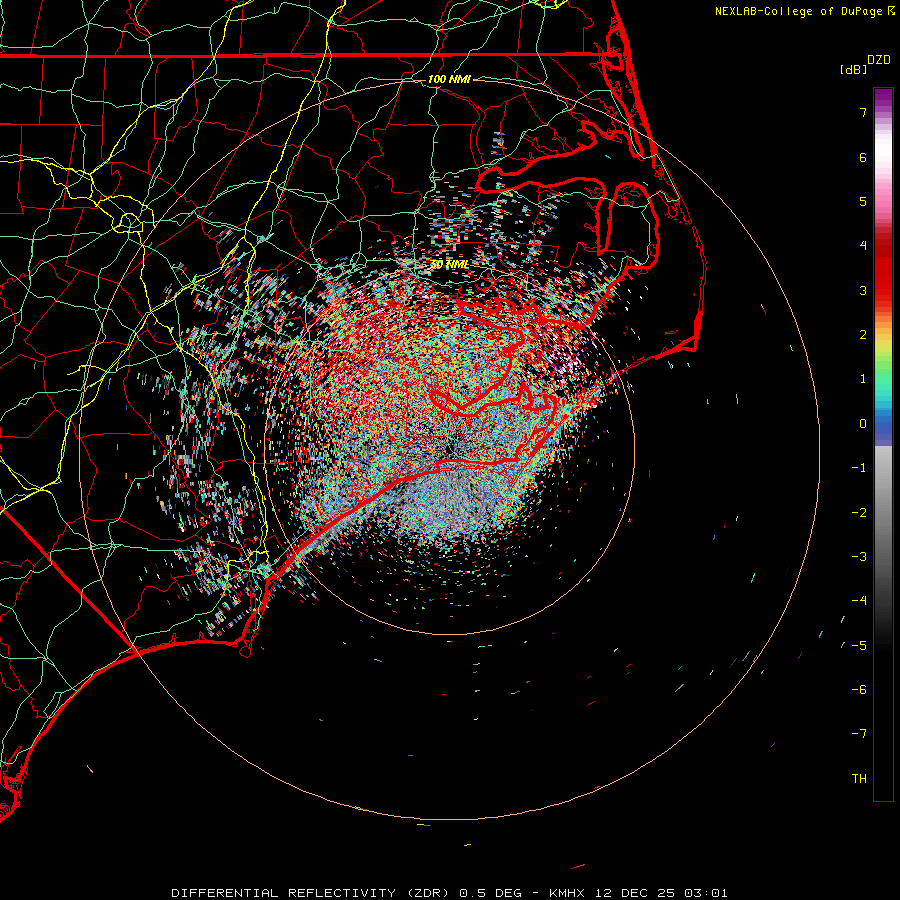Click the -5 dB legend value
The width and height of the screenshot is (900, 900).
click(x=859, y=646)
